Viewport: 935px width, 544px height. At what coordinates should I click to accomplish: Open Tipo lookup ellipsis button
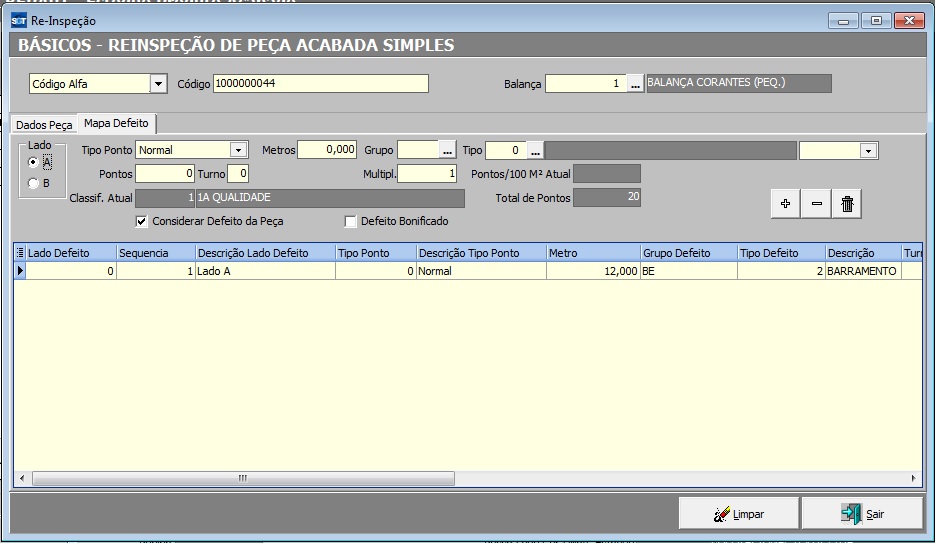click(535, 150)
